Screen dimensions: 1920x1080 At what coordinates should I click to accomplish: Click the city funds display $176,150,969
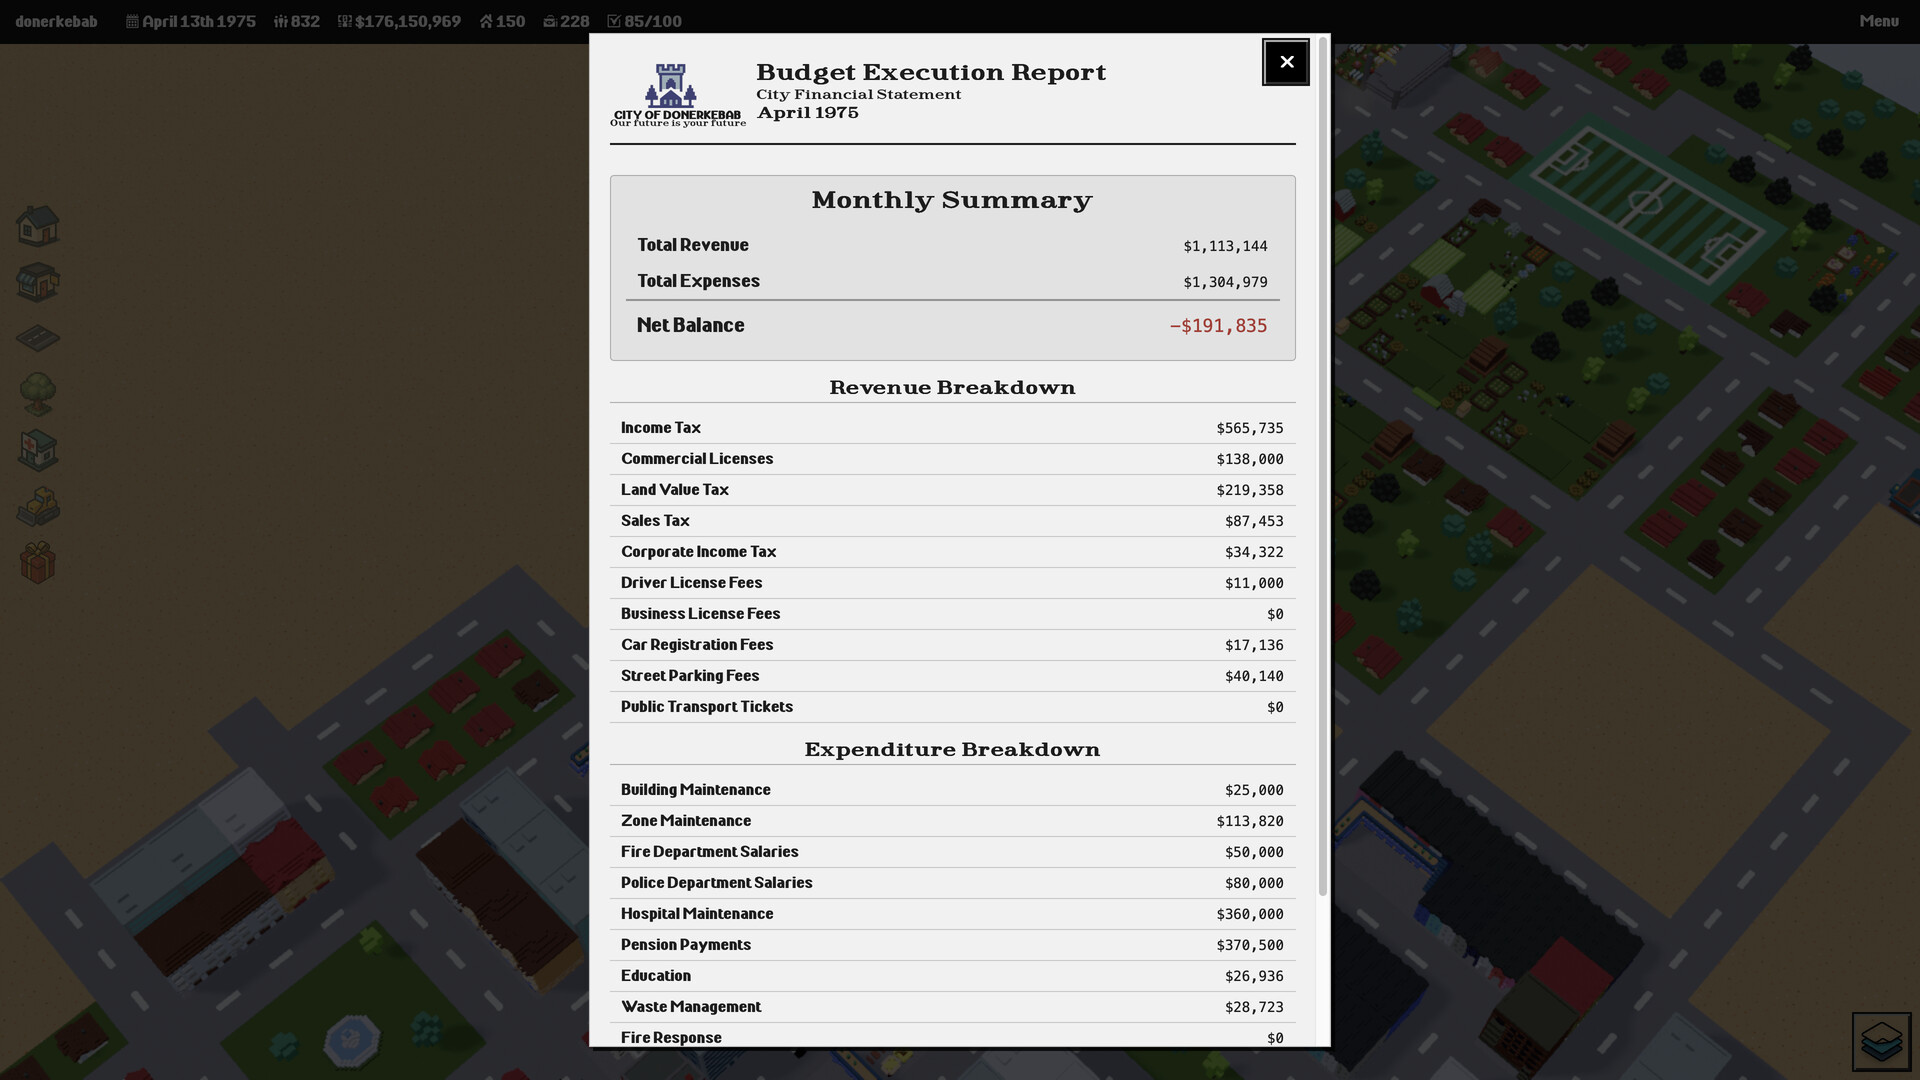399,21
